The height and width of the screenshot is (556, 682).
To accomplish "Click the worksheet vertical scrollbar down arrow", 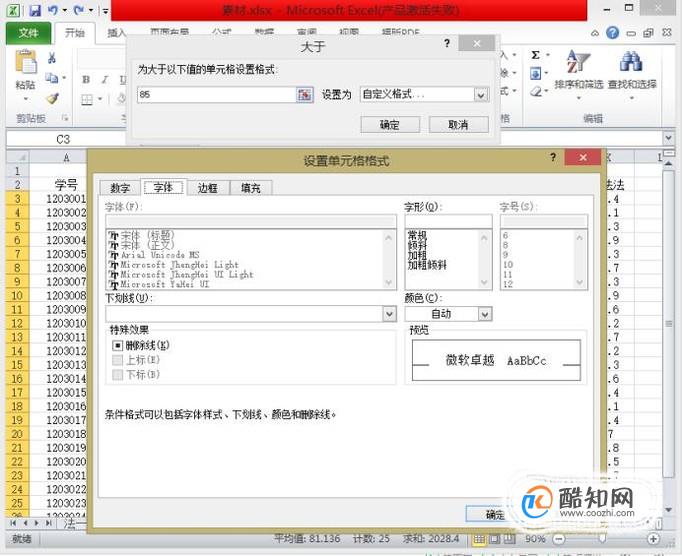I will point(668,509).
